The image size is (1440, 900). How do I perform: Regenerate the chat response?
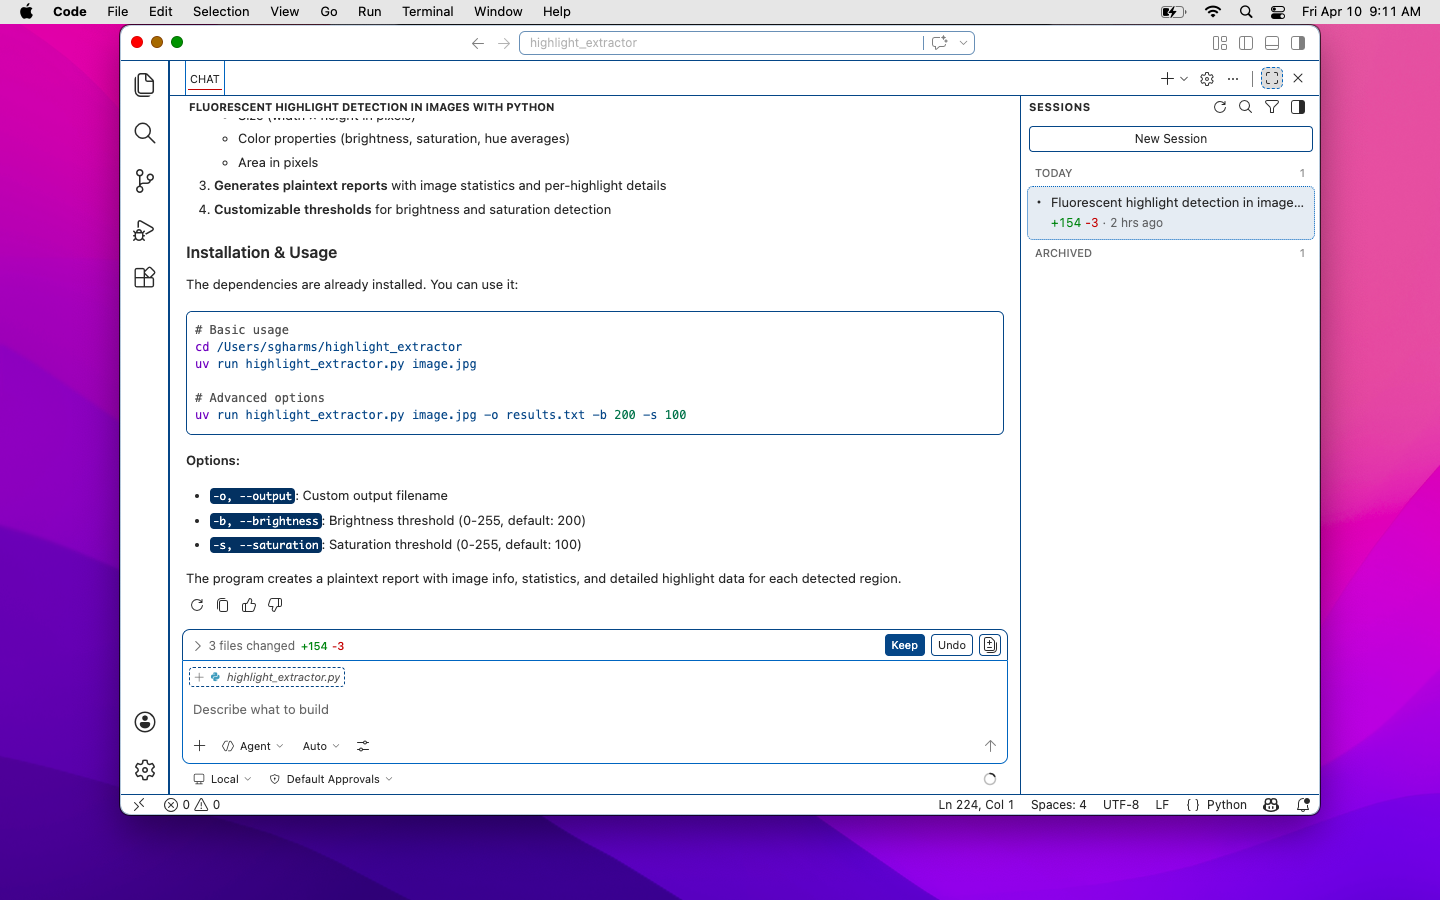197,605
